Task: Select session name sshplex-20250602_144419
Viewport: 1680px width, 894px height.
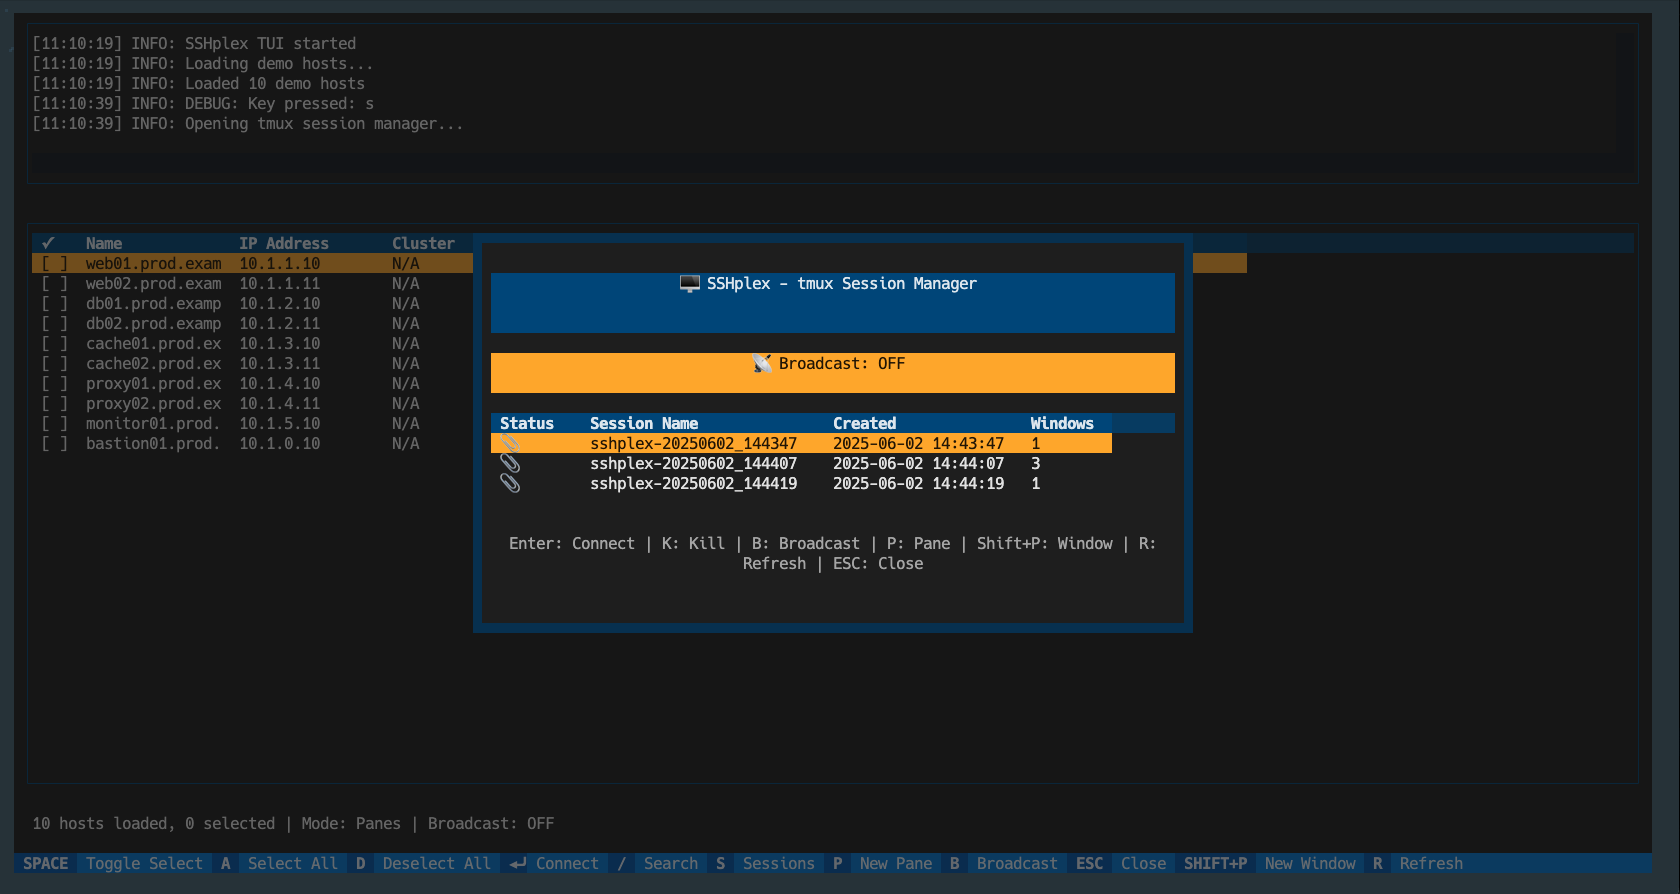Action: pos(694,484)
